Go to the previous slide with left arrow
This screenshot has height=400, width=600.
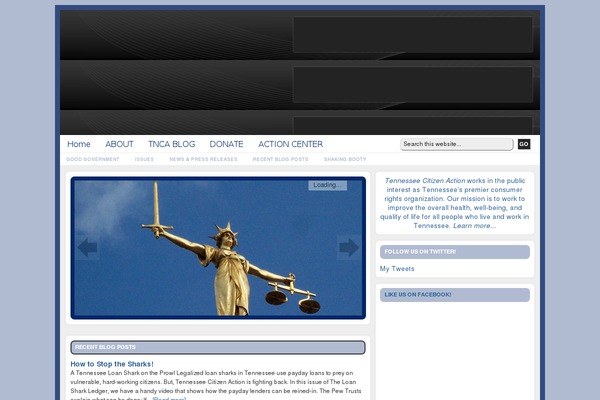(87, 247)
